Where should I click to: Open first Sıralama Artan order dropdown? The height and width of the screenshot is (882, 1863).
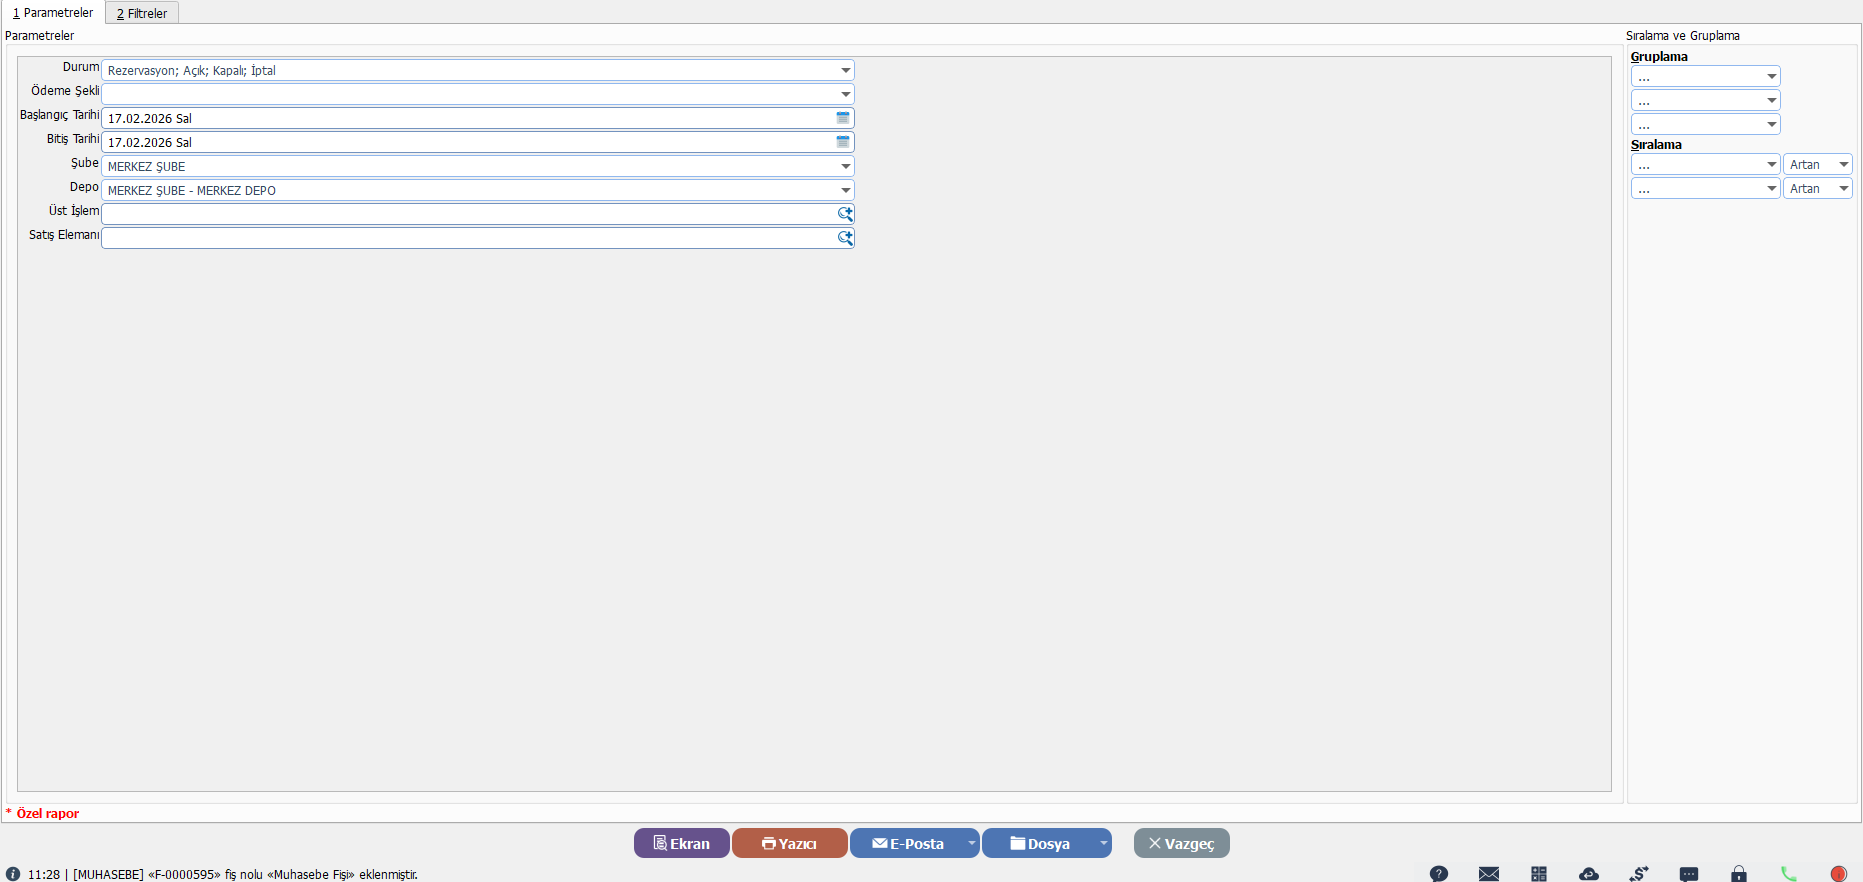tap(1843, 164)
